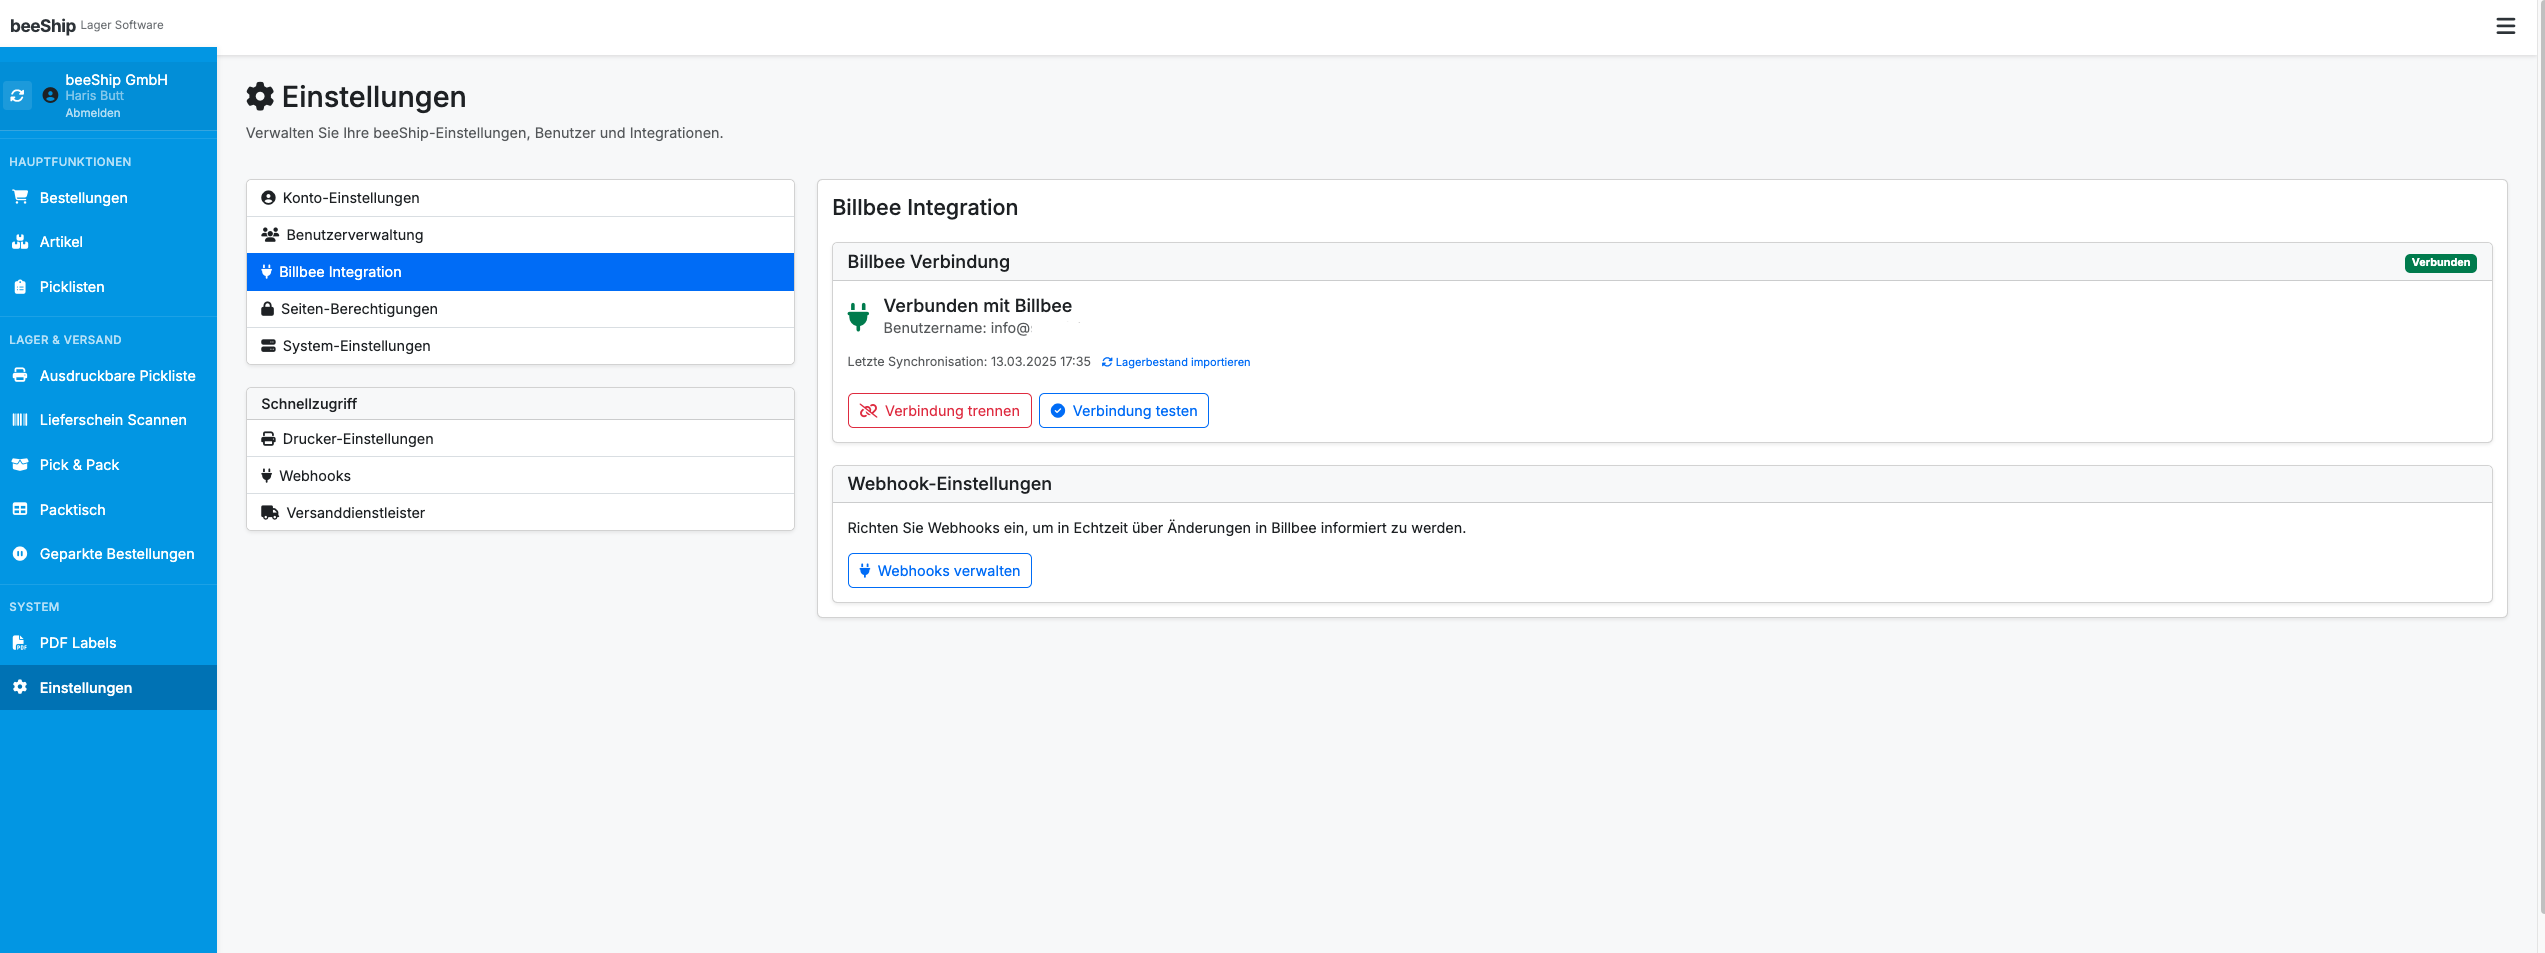Screen dimensions: 2545x953
Task: Navigate to Lieferschein Scannen
Action: (x=108, y=420)
